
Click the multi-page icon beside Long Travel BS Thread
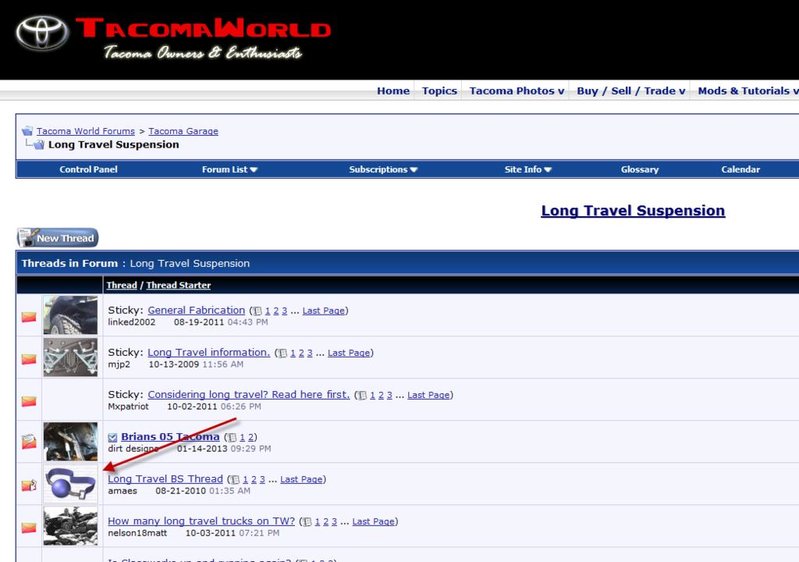[x=235, y=480]
